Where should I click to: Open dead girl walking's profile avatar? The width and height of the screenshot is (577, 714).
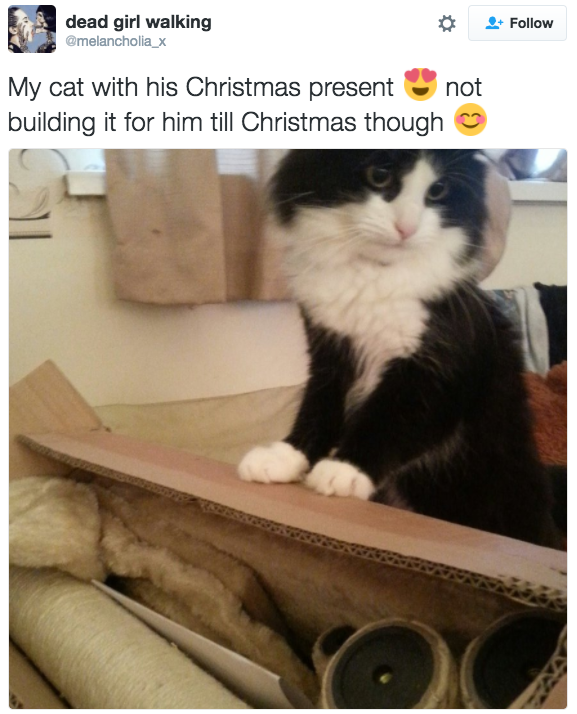tap(32, 29)
